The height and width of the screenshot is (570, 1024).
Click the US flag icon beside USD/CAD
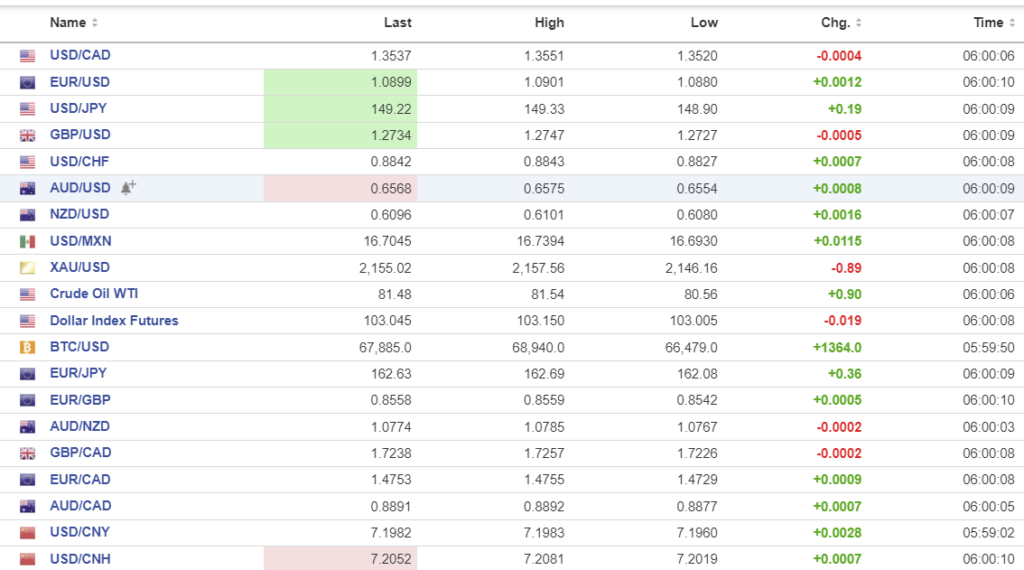pyautogui.click(x=27, y=56)
